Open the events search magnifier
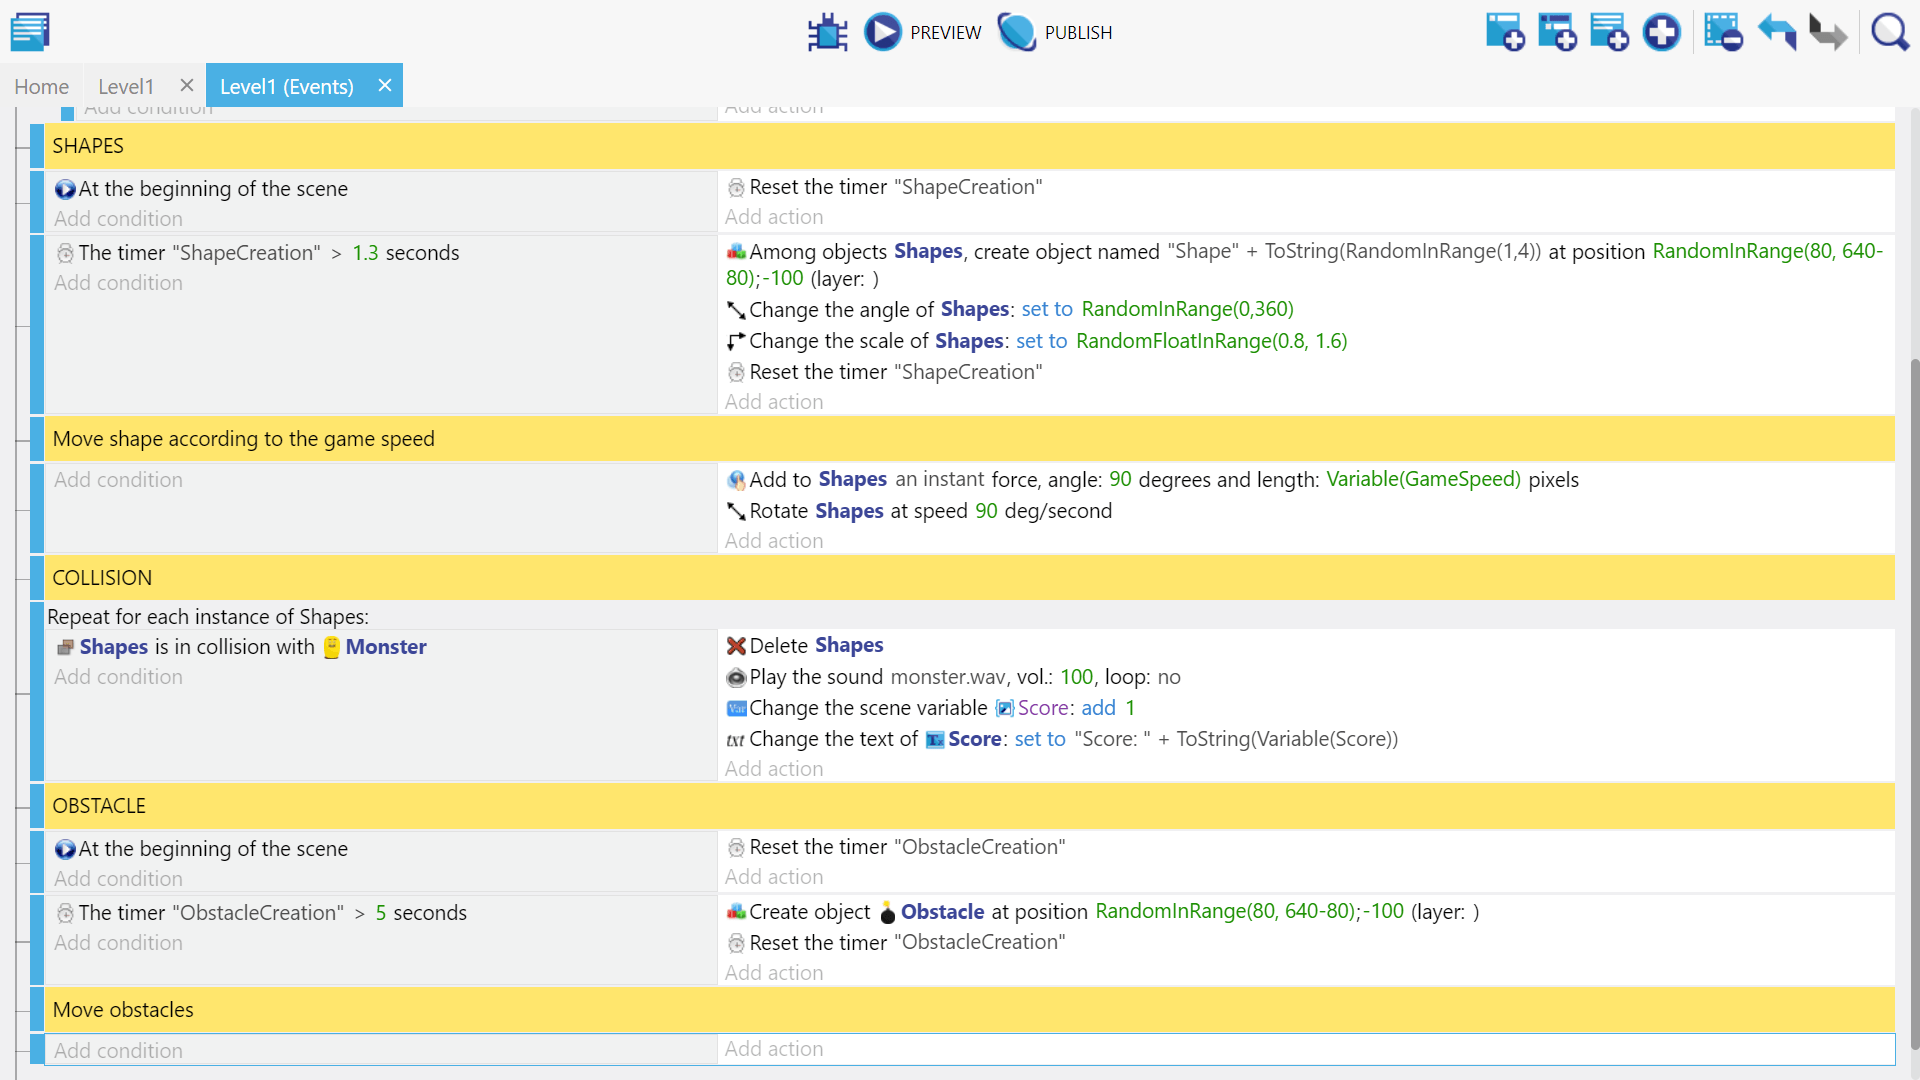 (1890, 32)
